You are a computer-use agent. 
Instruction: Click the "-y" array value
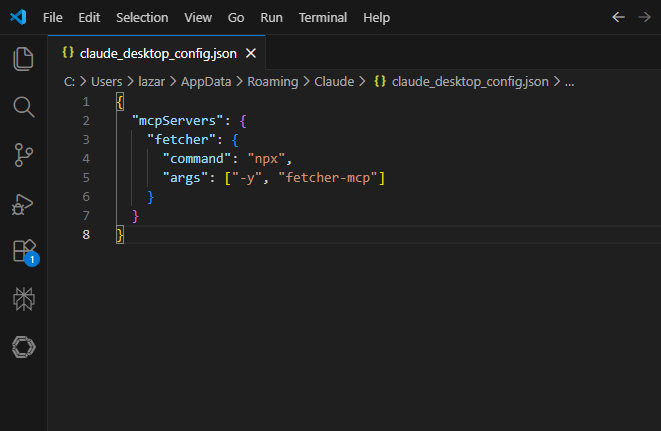pyautogui.click(x=247, y=178)
